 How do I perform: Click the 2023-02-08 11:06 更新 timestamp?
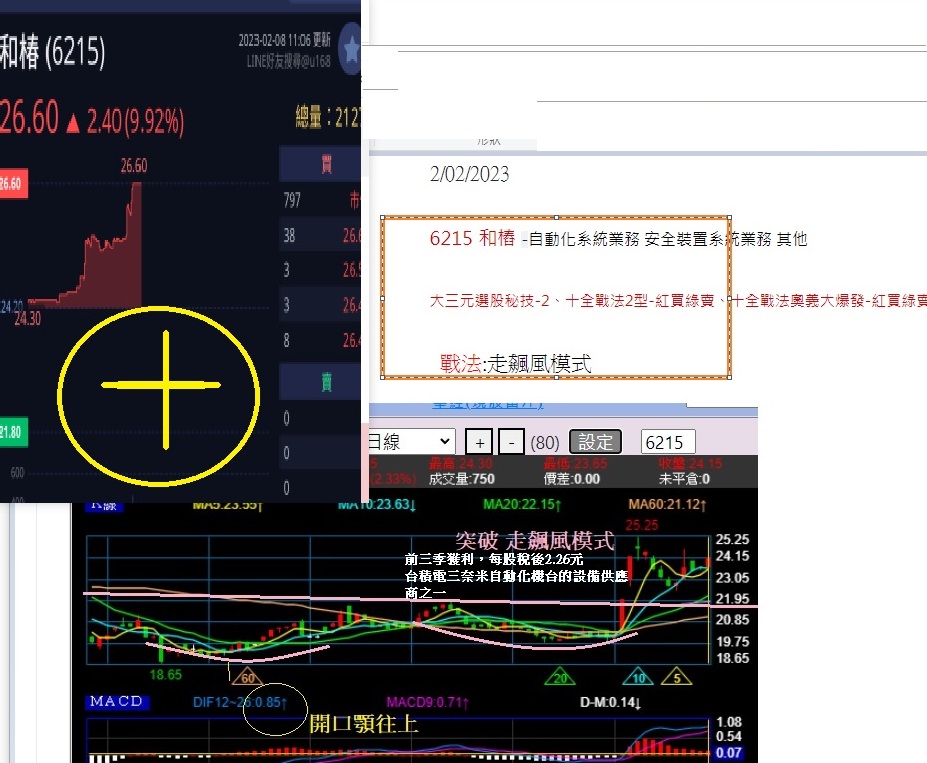coord(284,40)
